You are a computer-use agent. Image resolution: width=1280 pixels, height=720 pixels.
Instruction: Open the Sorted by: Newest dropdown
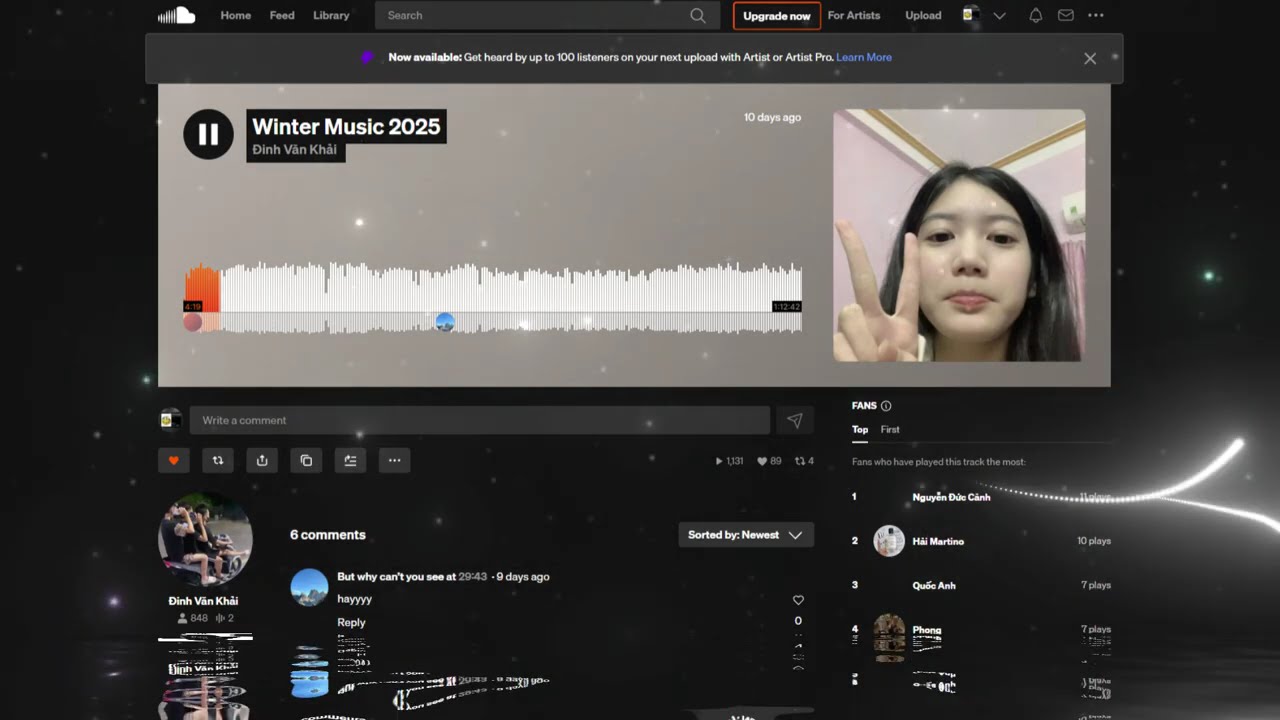[746, 535]
